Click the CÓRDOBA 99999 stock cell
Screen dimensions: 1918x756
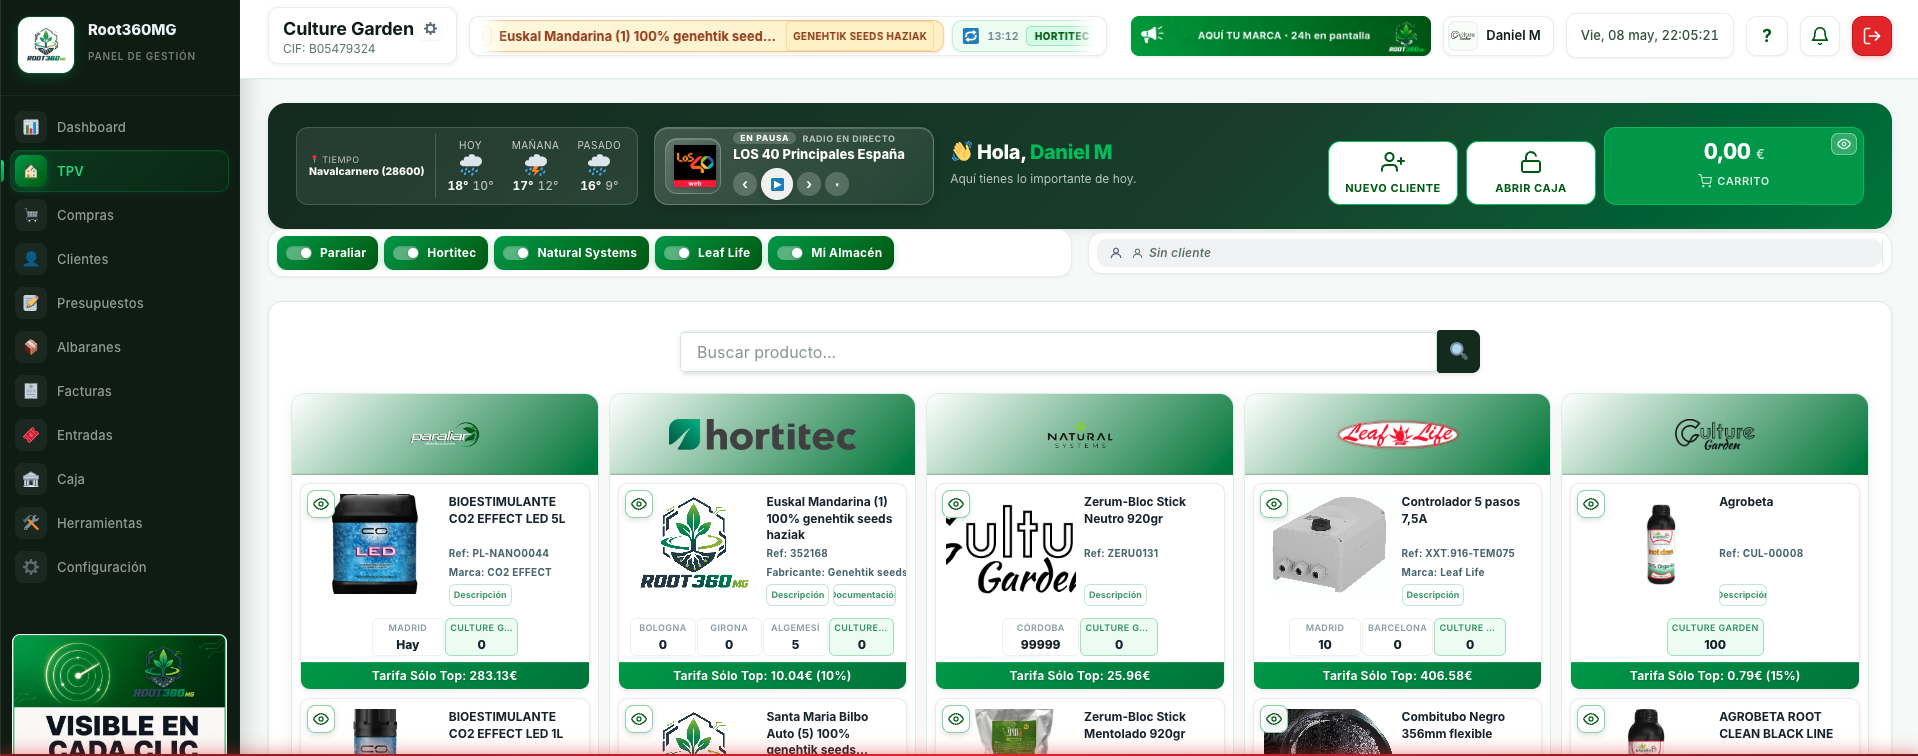pos(1040,637)
